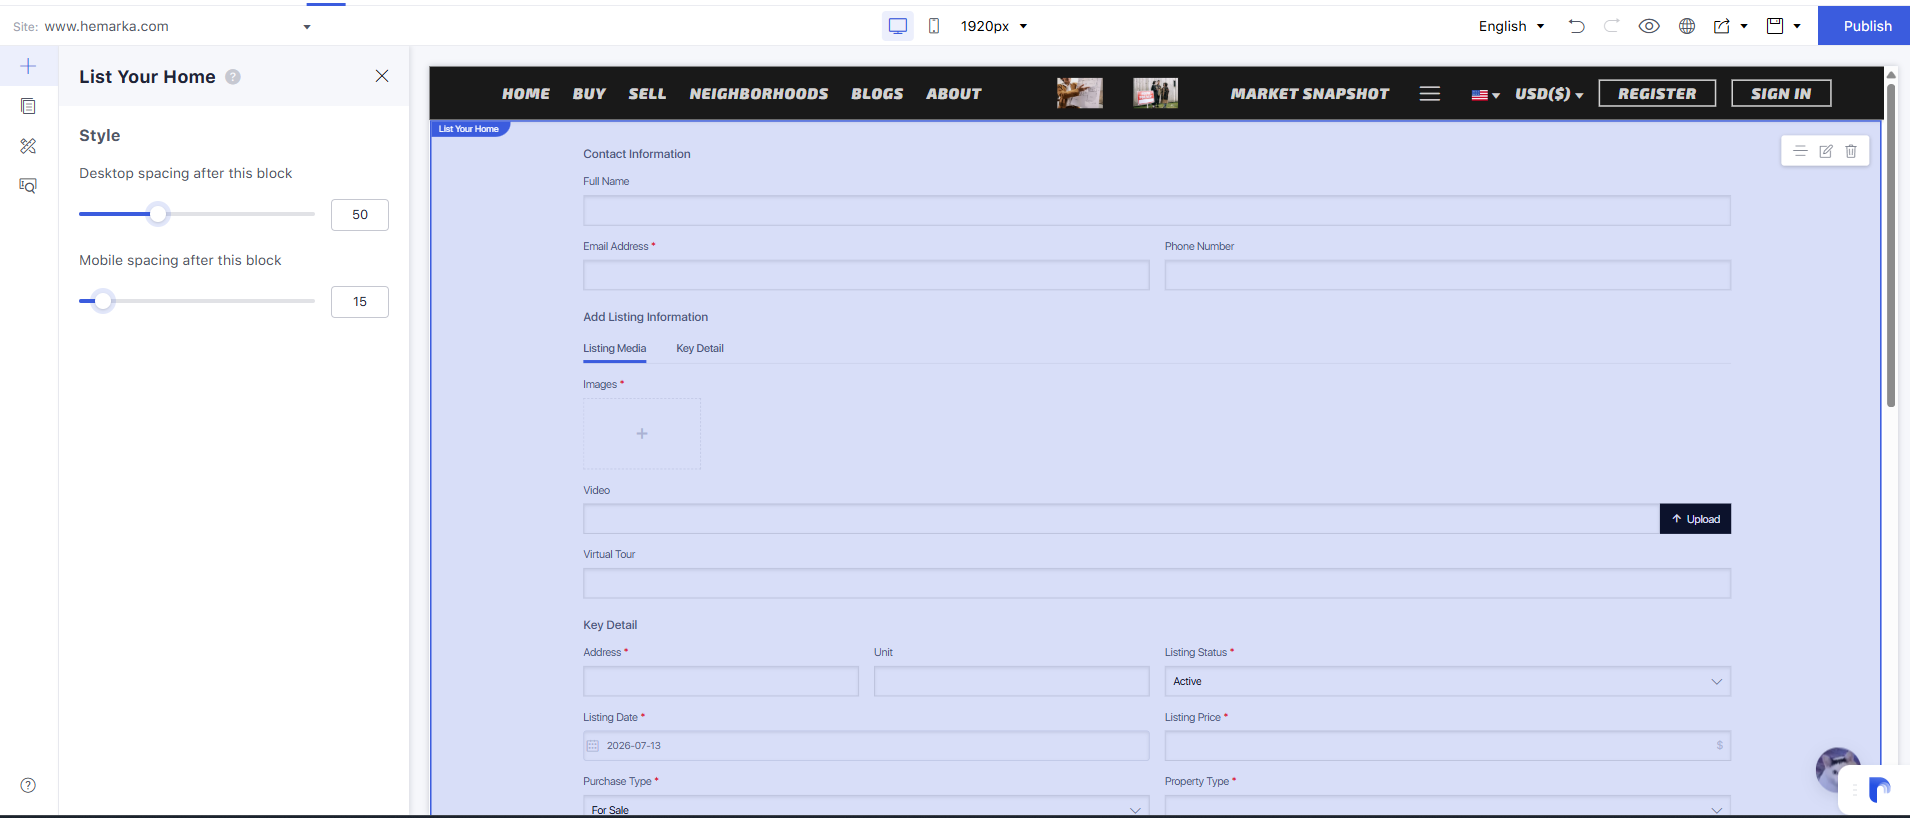Viewport: 1910px width, 818px height.
Task: Click the List Your Home block label
Action: pyautogui.click(x=469, y=129)
